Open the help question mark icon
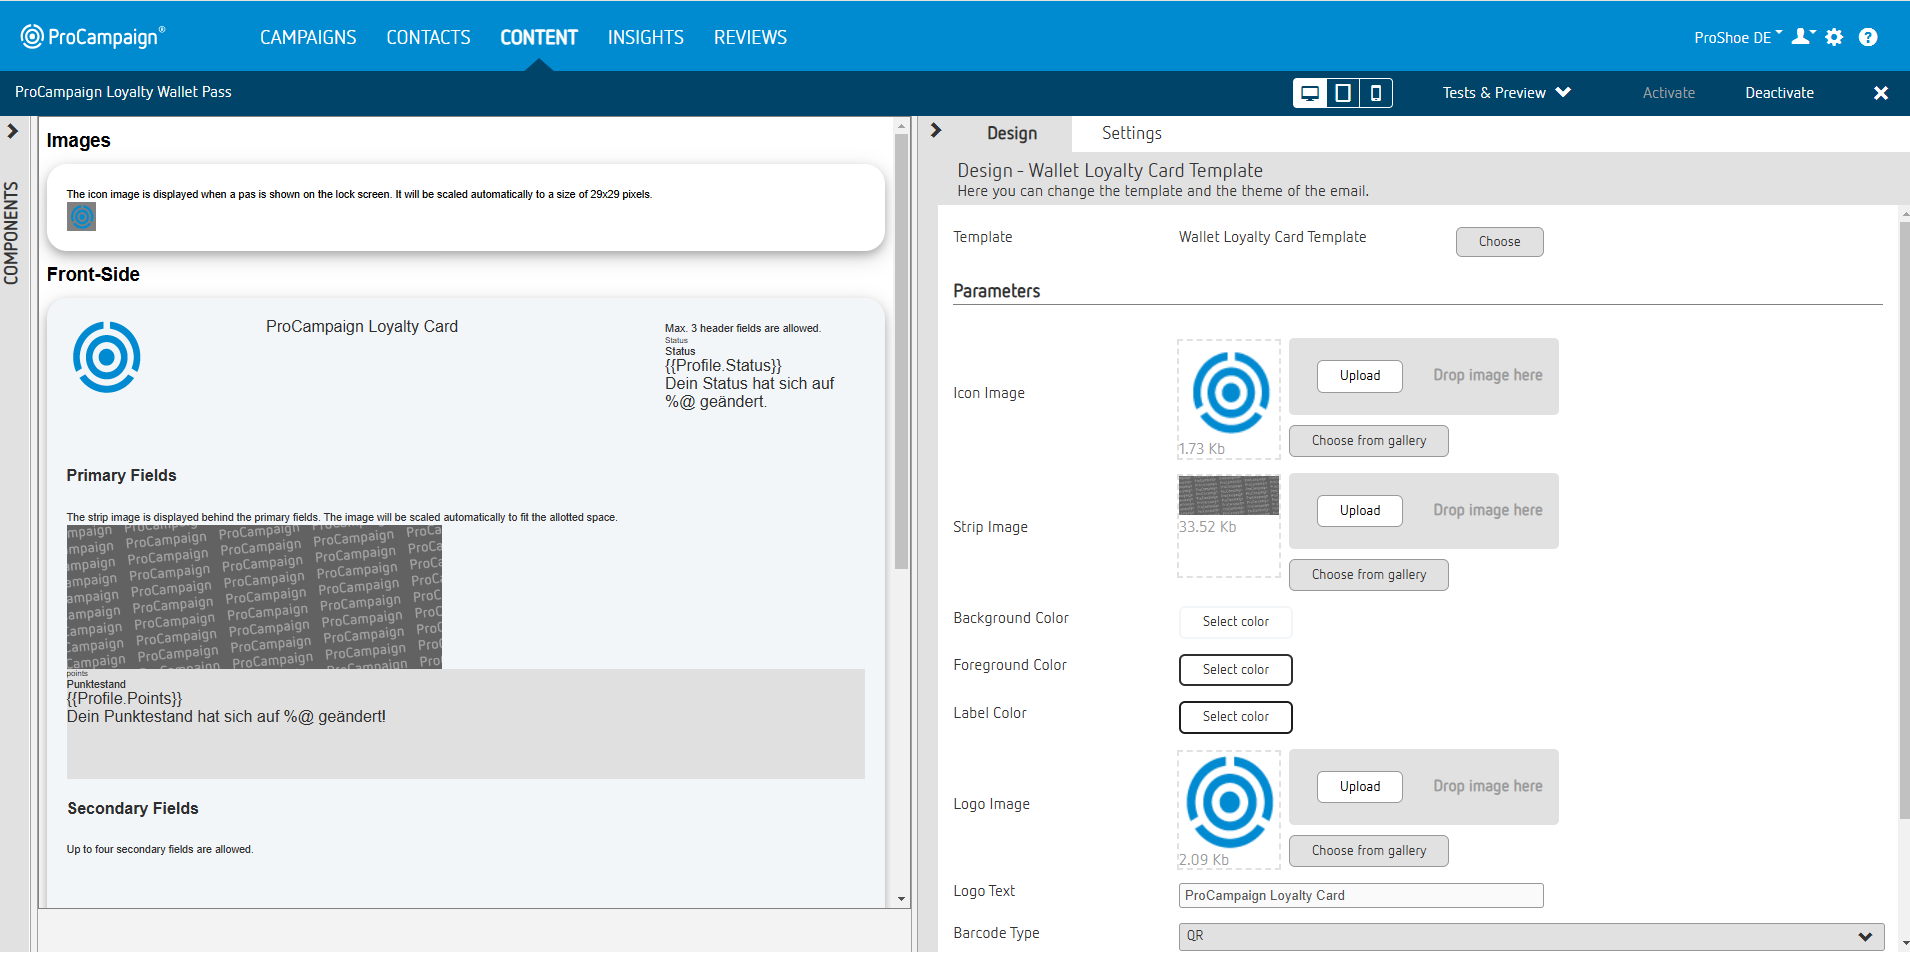1910x954 pixels. coord(1868,37)
